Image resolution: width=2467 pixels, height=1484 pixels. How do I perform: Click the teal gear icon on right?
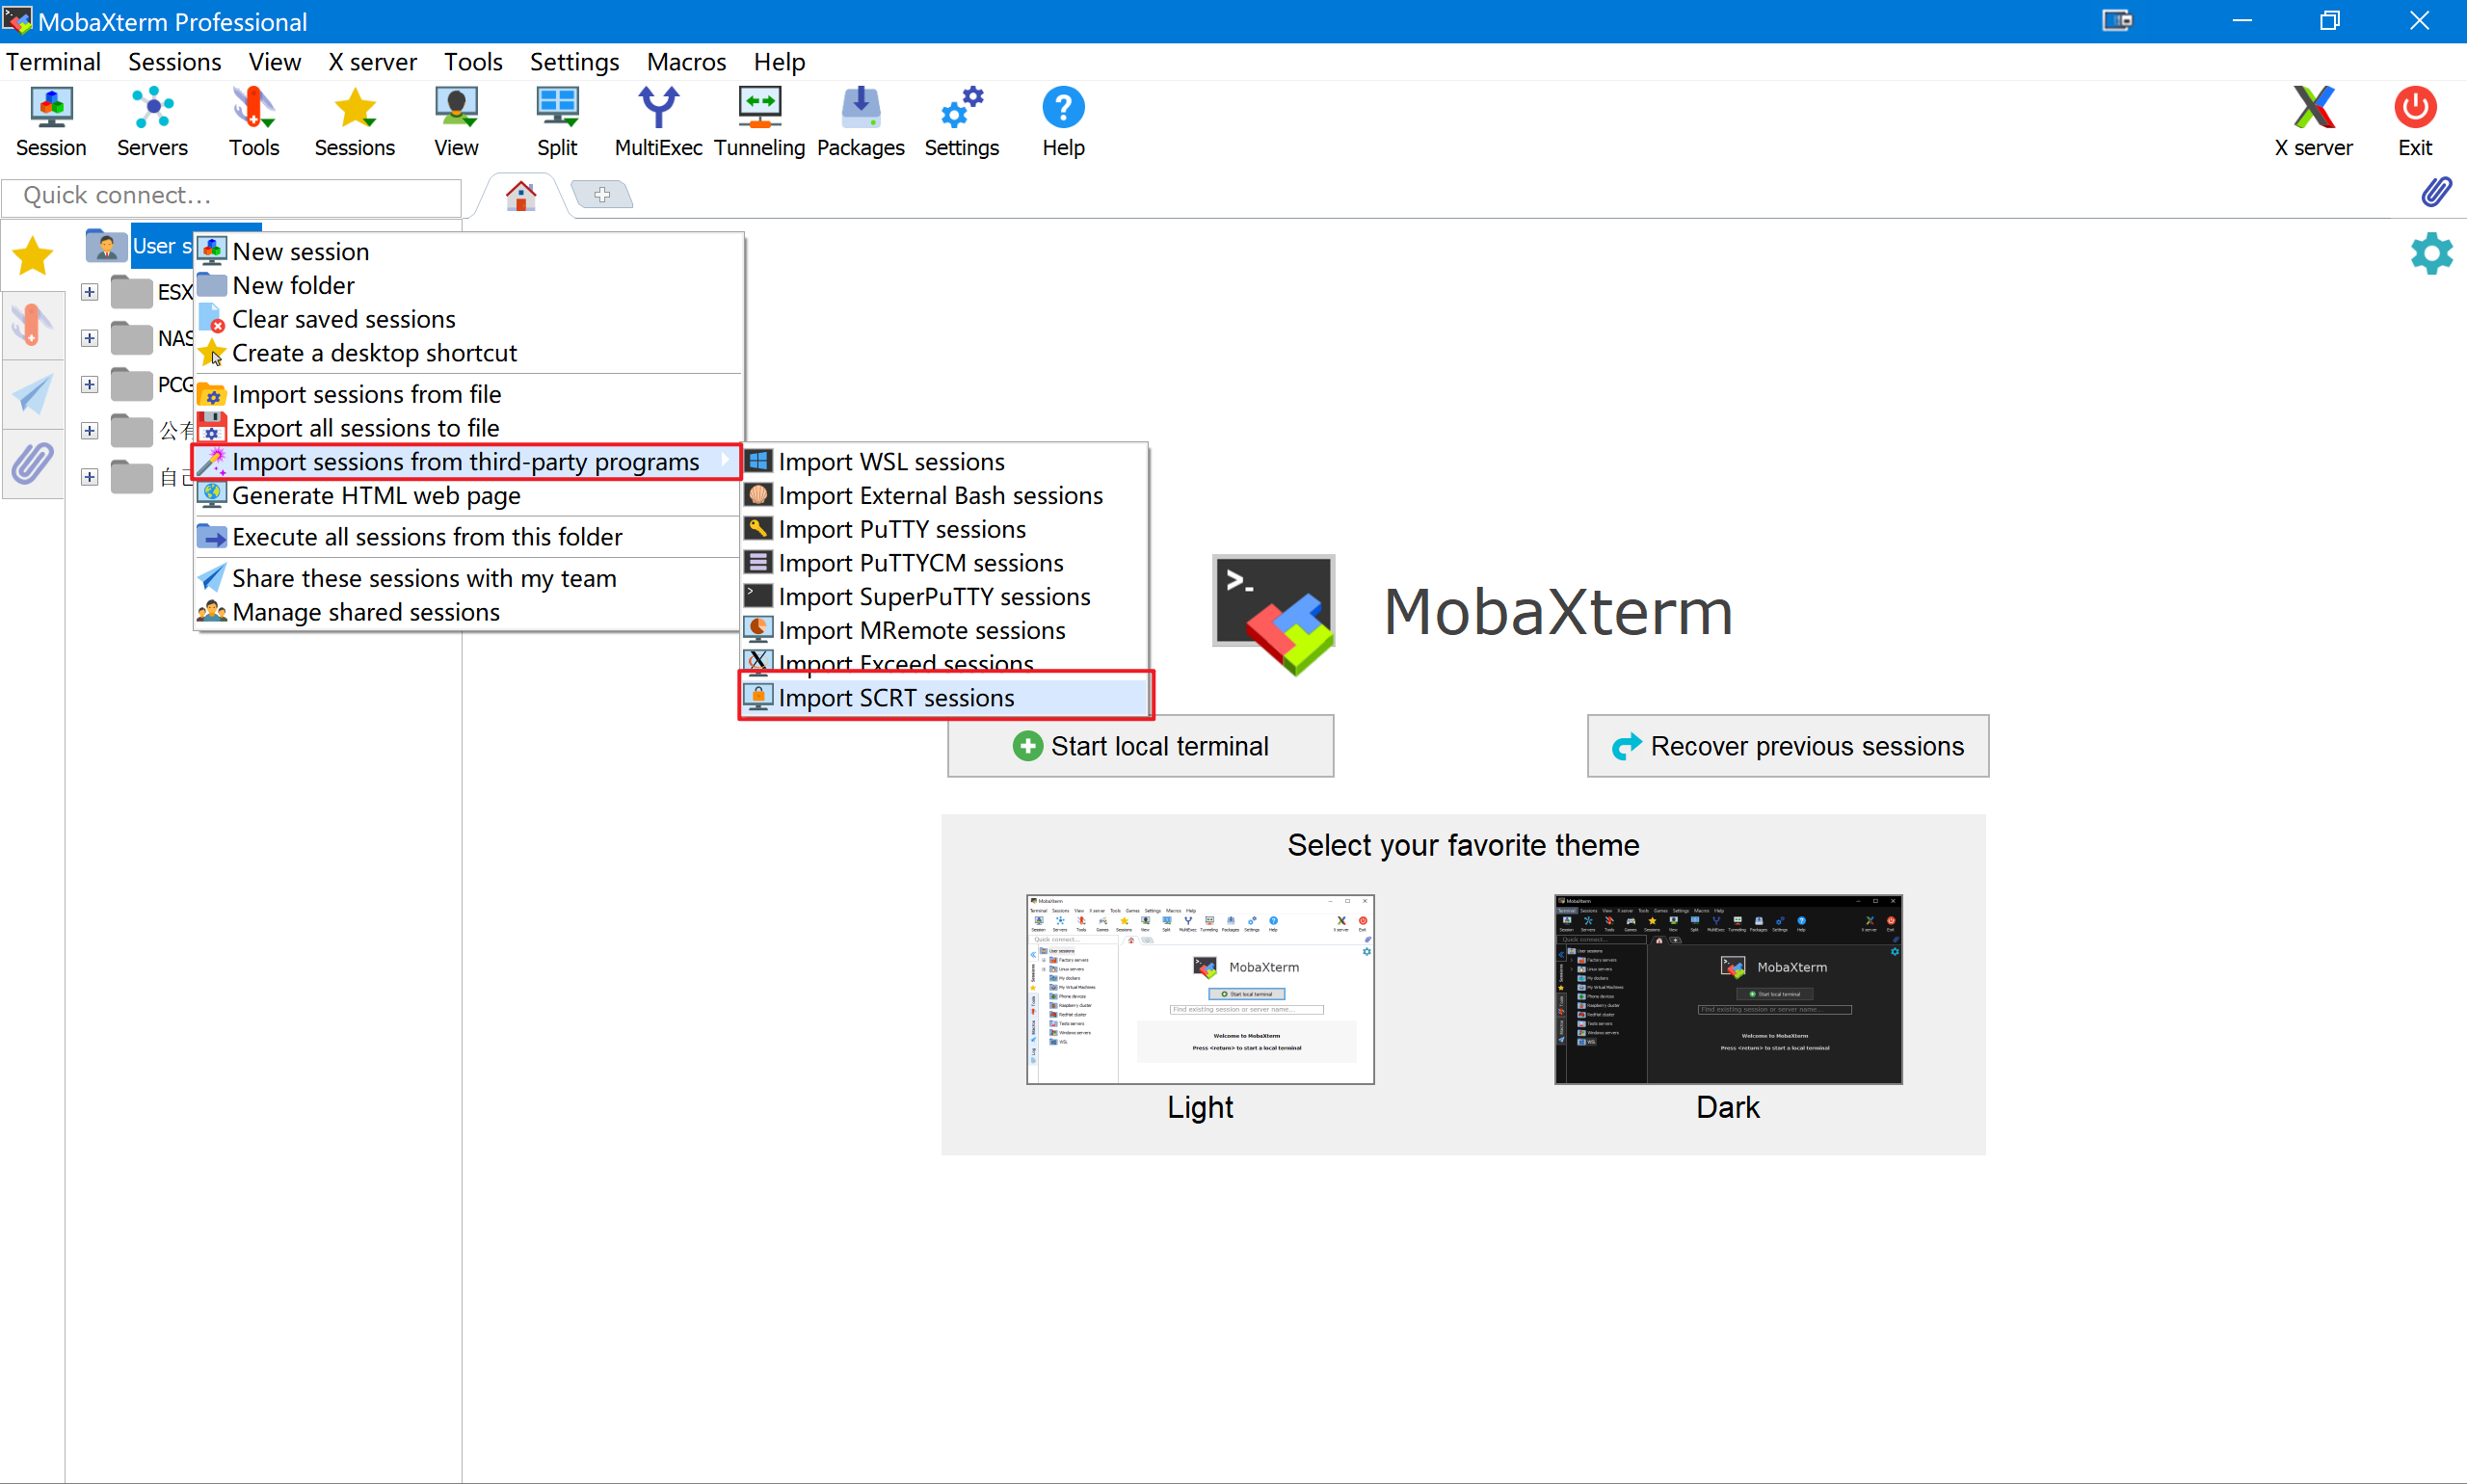coord(2431,253)
